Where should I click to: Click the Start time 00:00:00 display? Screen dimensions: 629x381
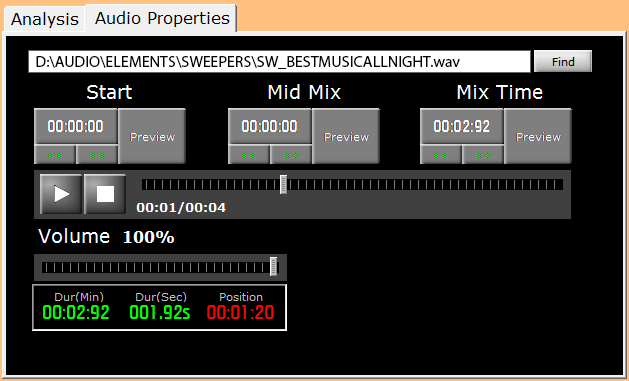[x=76, y=126]
